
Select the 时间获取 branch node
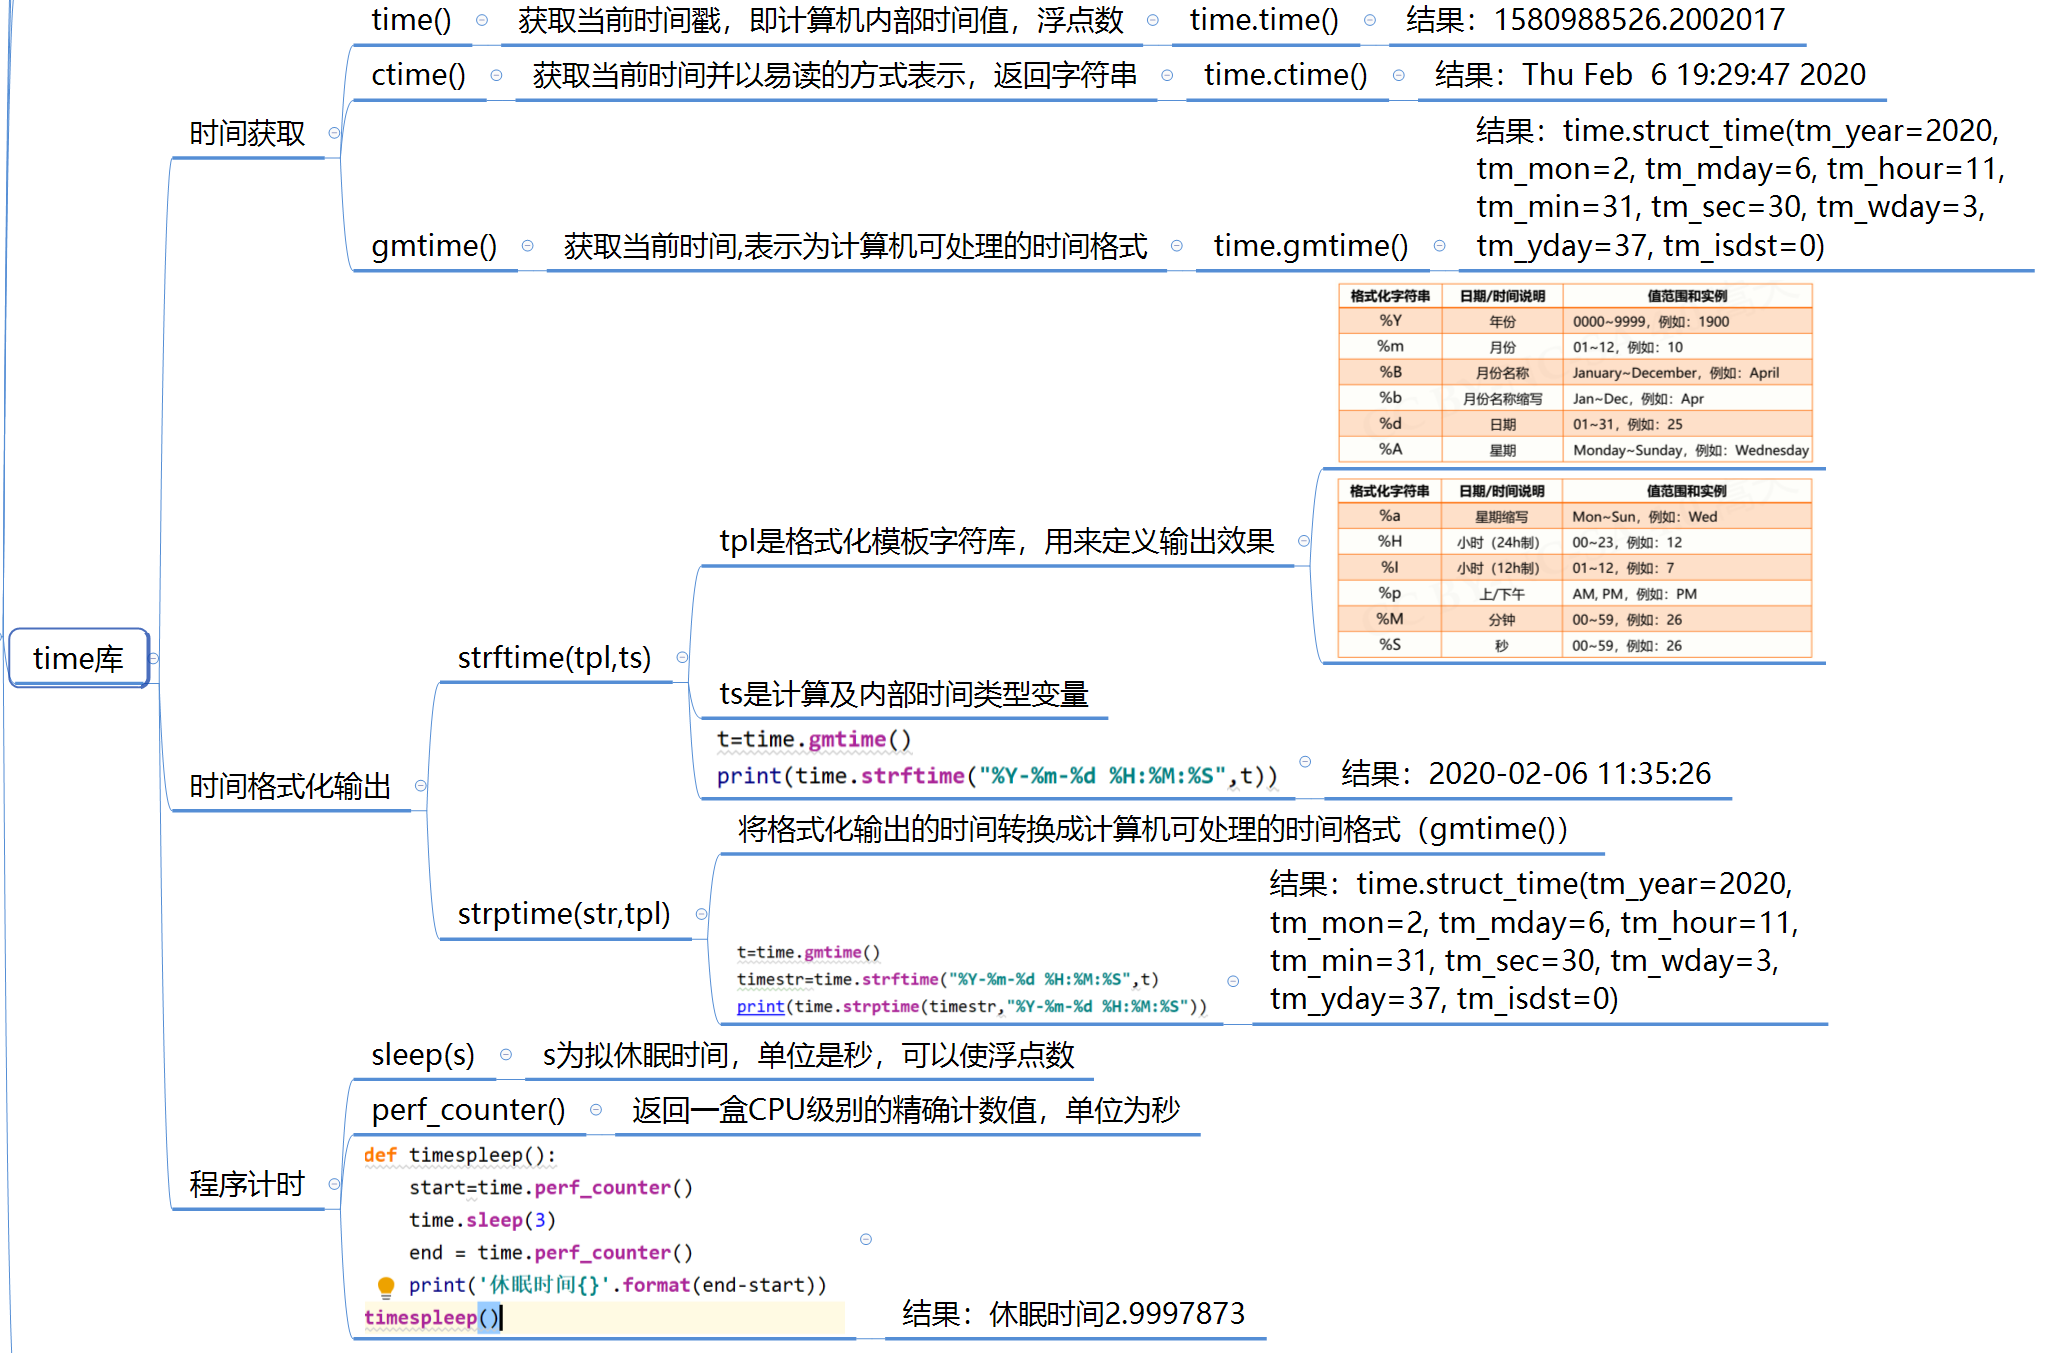247,131
